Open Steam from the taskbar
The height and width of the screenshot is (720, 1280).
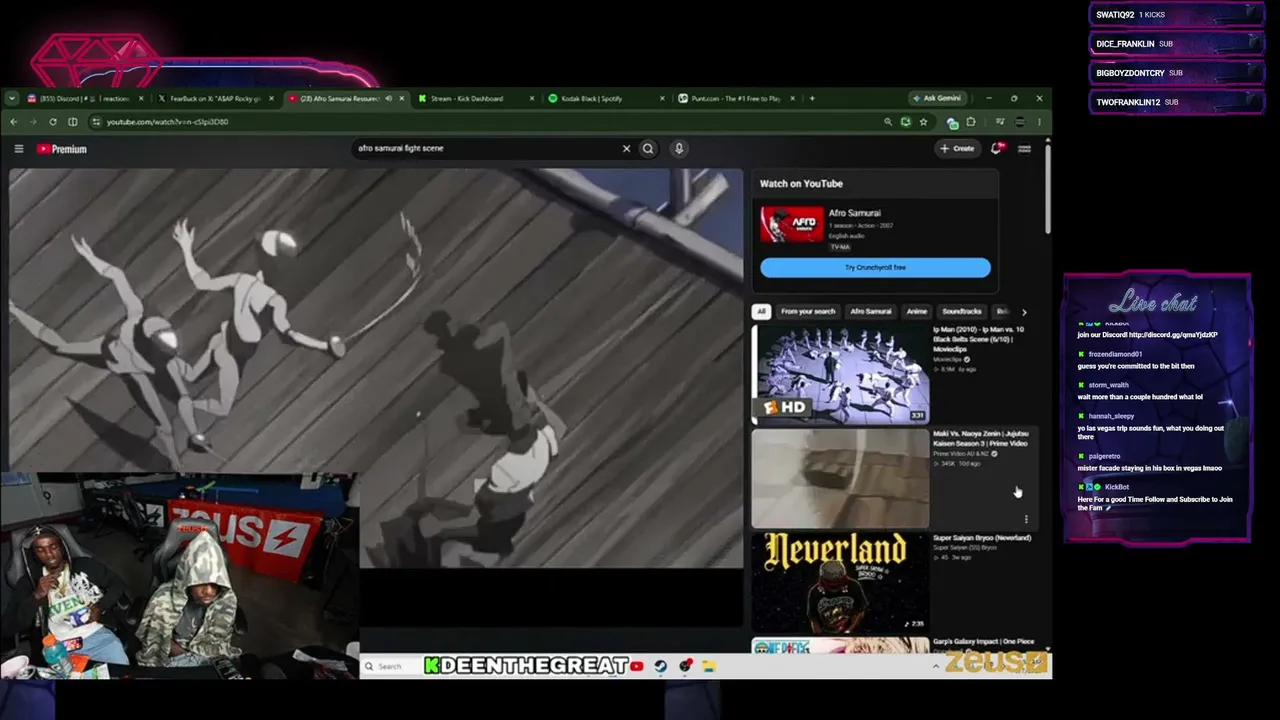click(x=661, y=666)
